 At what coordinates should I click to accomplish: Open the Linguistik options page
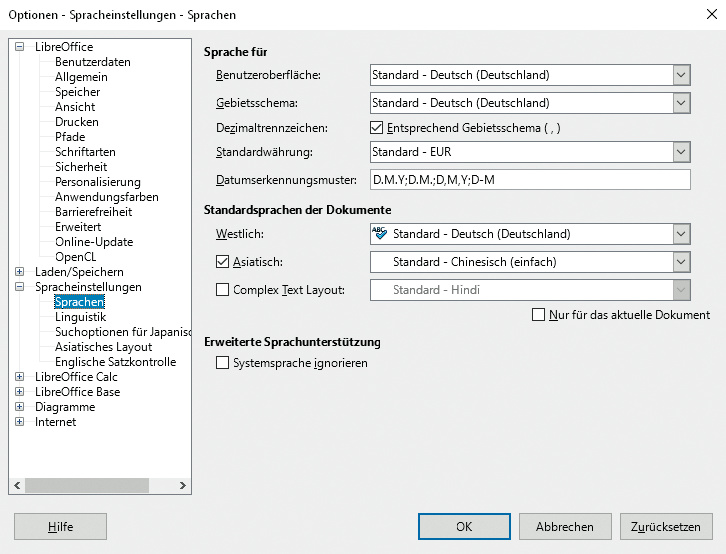tap(81, 317)
